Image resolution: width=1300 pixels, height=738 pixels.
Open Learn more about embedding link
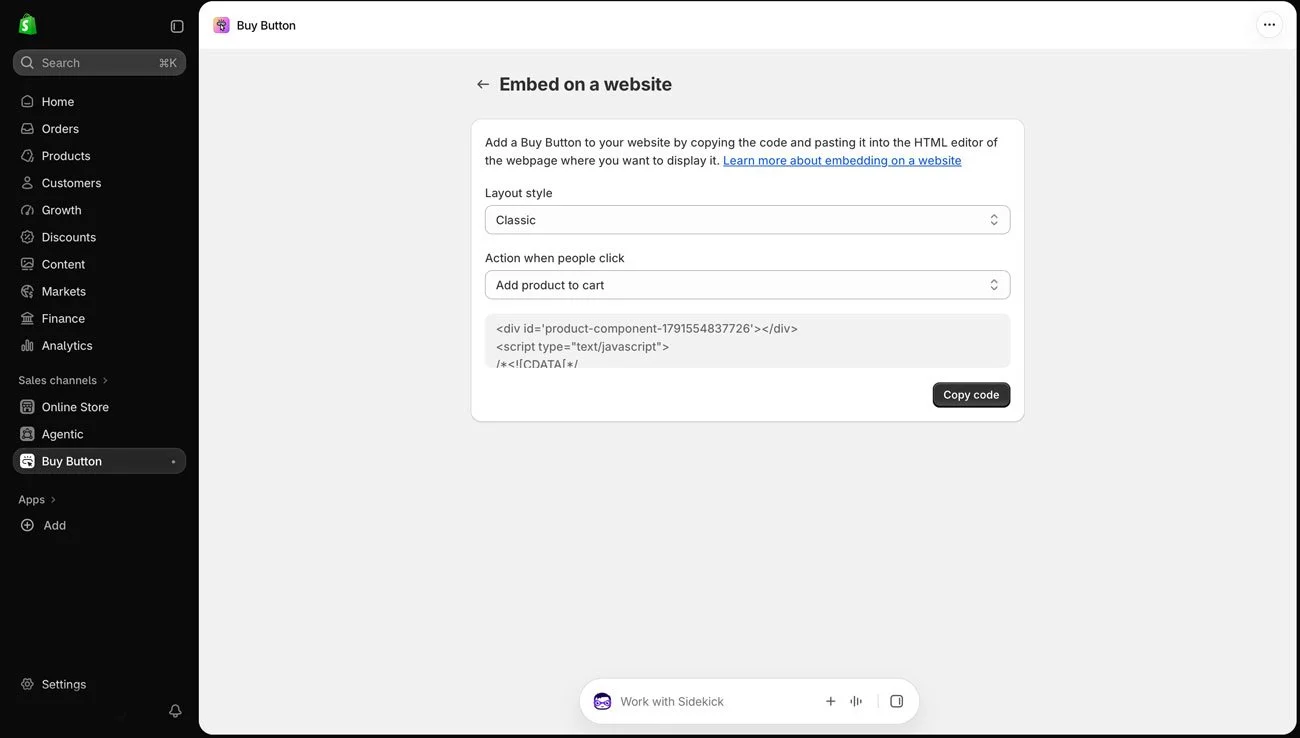click(842, 160)
